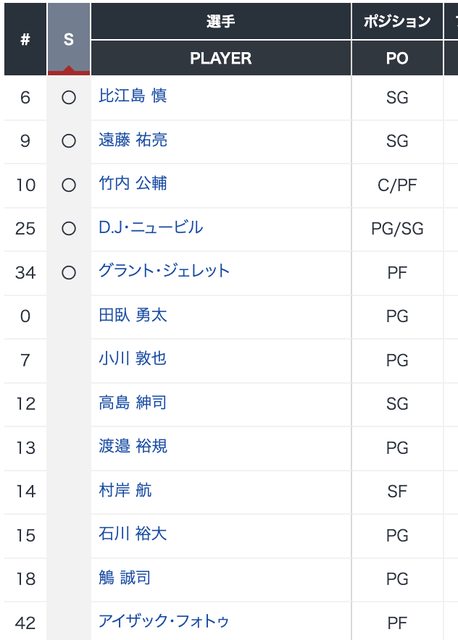View 渡邉 裕規 player details

coord(133,446)
